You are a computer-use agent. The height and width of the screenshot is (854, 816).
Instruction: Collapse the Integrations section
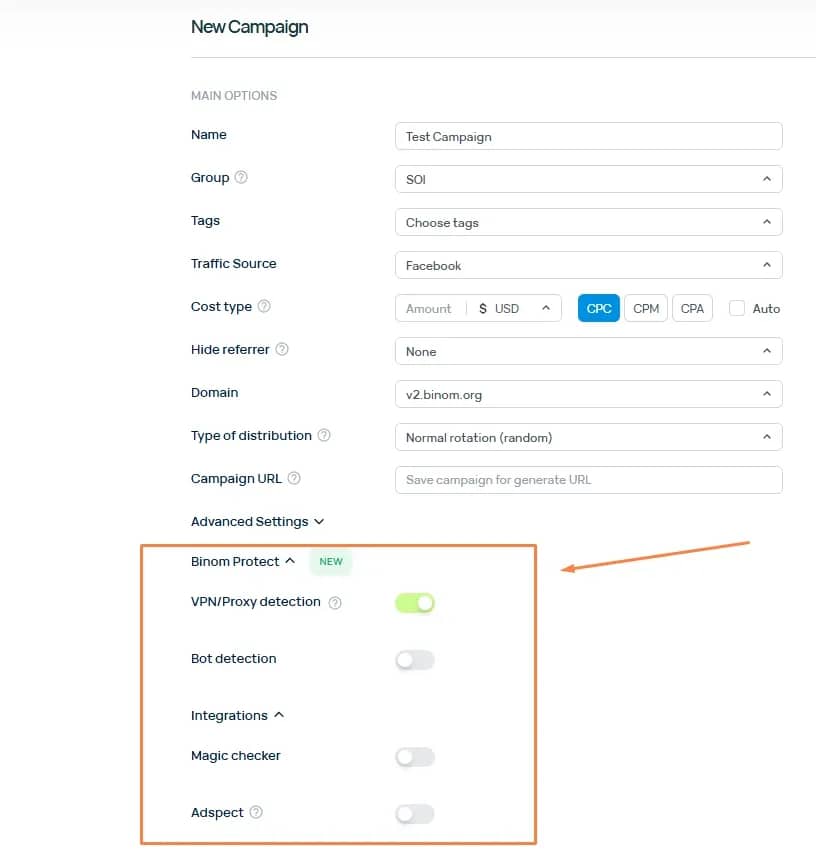point(238,715)
